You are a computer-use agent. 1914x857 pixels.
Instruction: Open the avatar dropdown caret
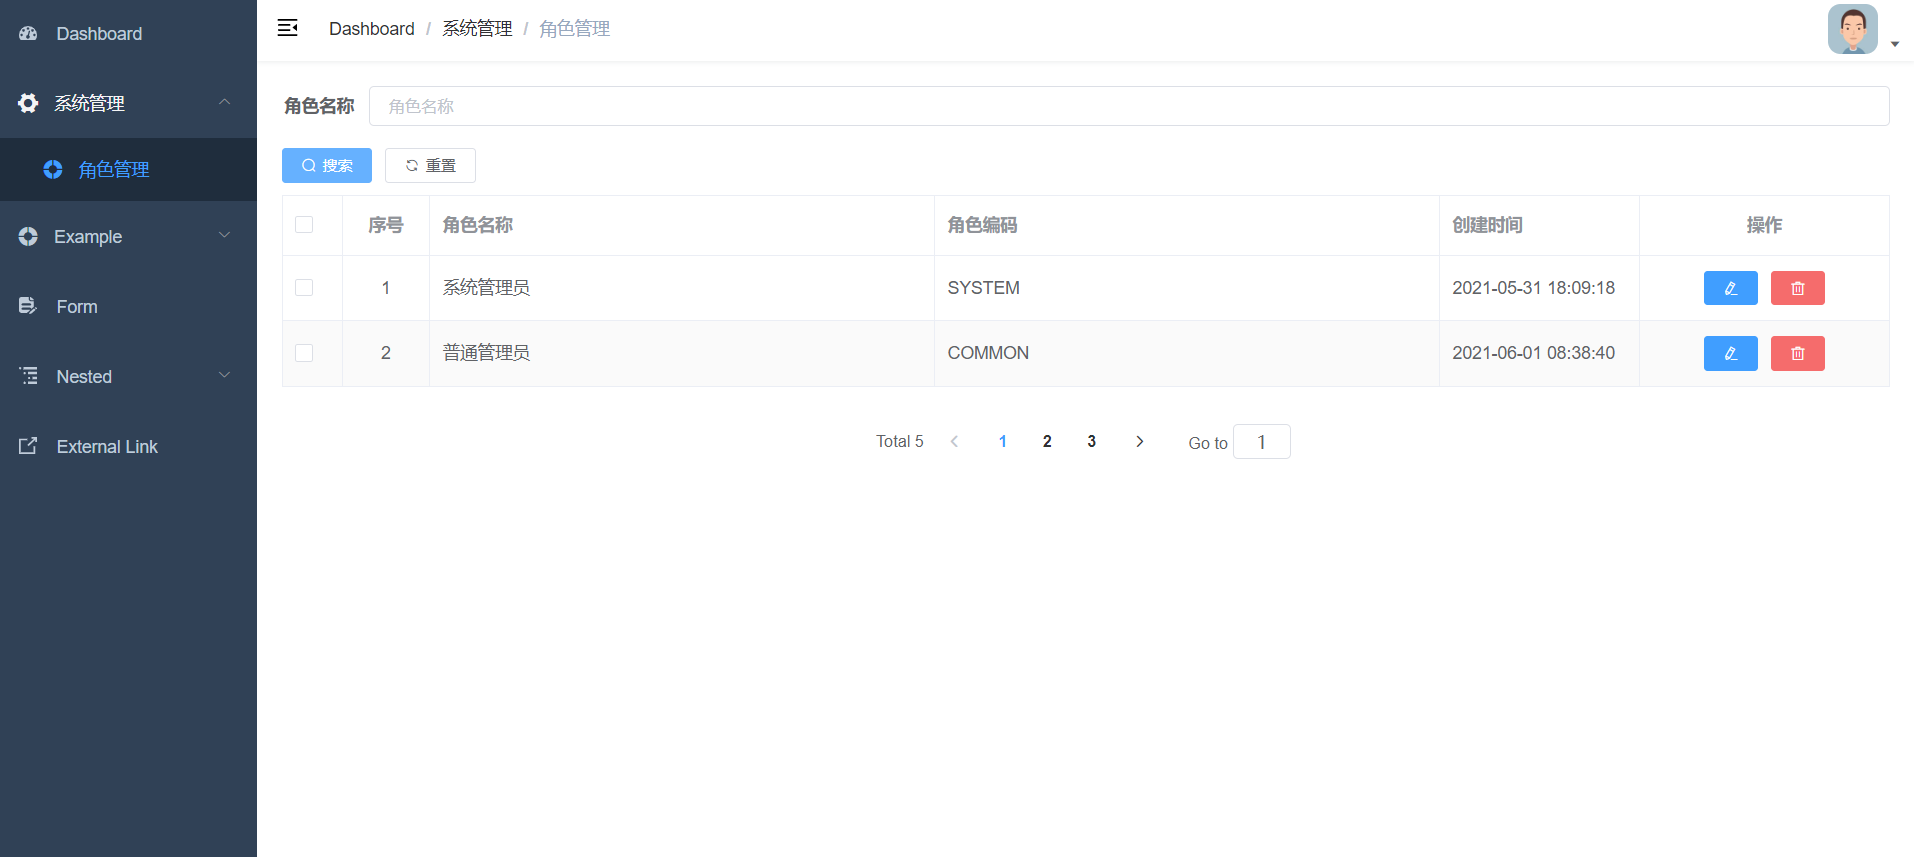point(1894,44)
